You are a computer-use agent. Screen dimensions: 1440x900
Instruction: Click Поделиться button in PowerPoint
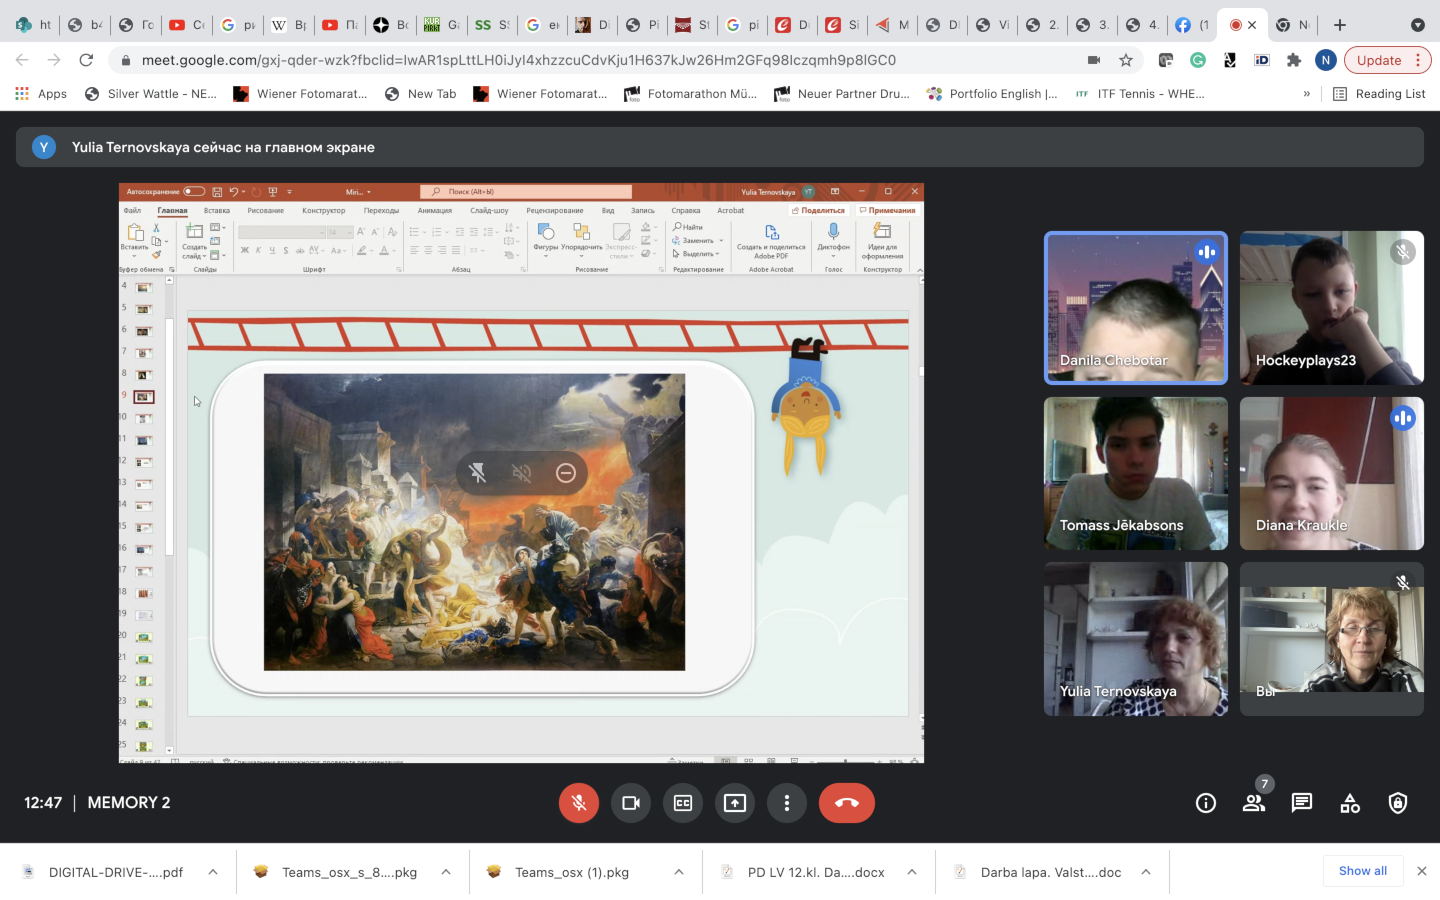tap(819, 210)
